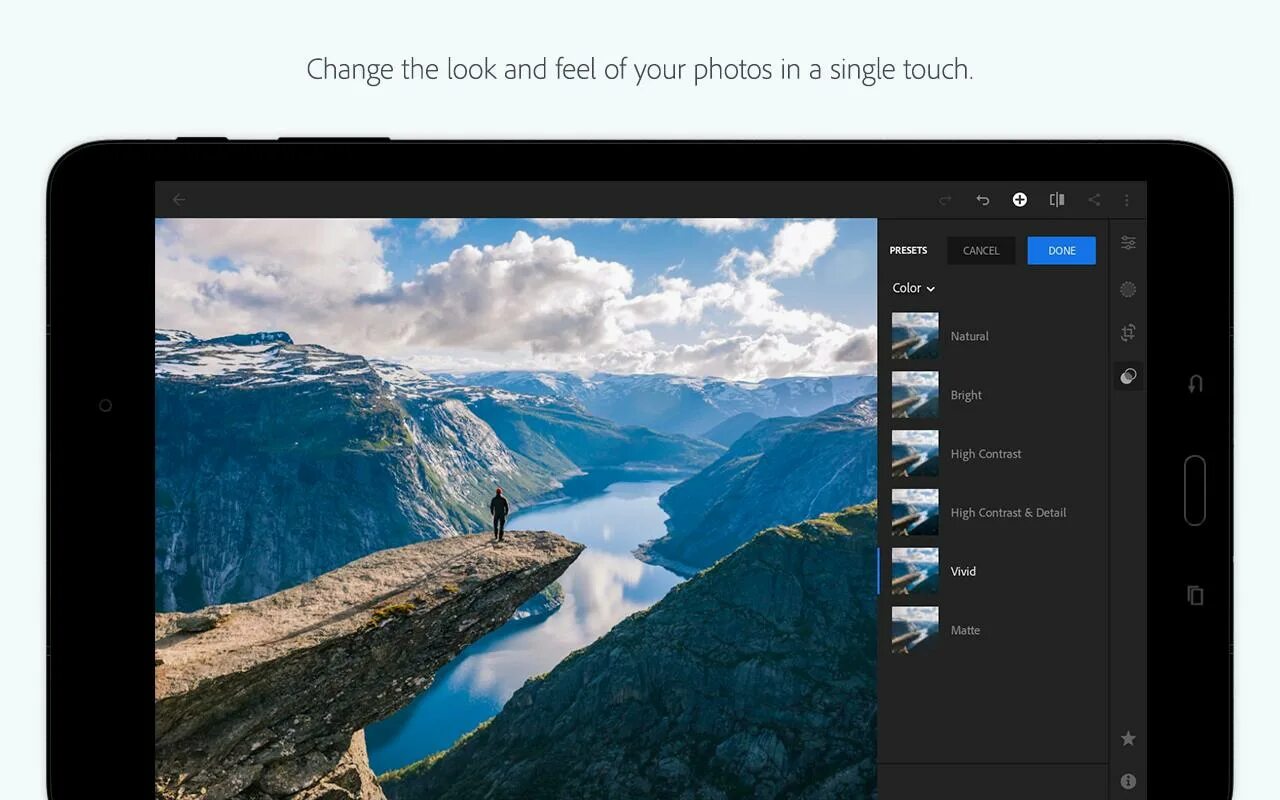Viewport: 1280px width, 800px height.
Task: Click the PRESETS panel heading
Action: [x=908, y=251]
